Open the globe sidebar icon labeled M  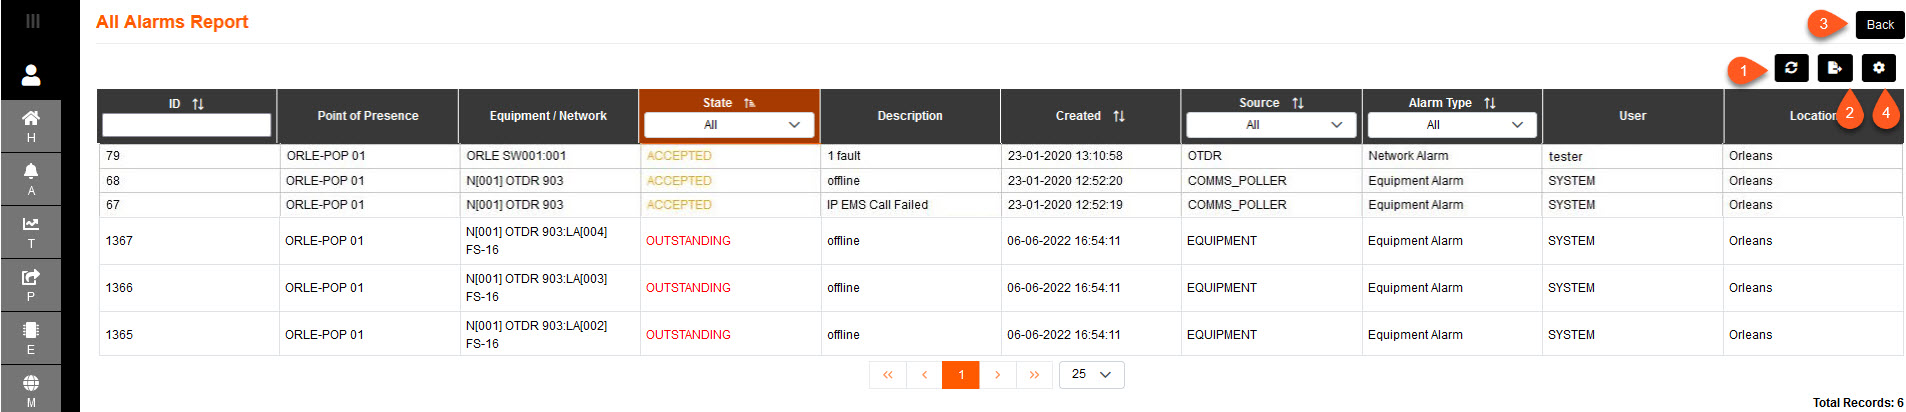coord(31,390)
